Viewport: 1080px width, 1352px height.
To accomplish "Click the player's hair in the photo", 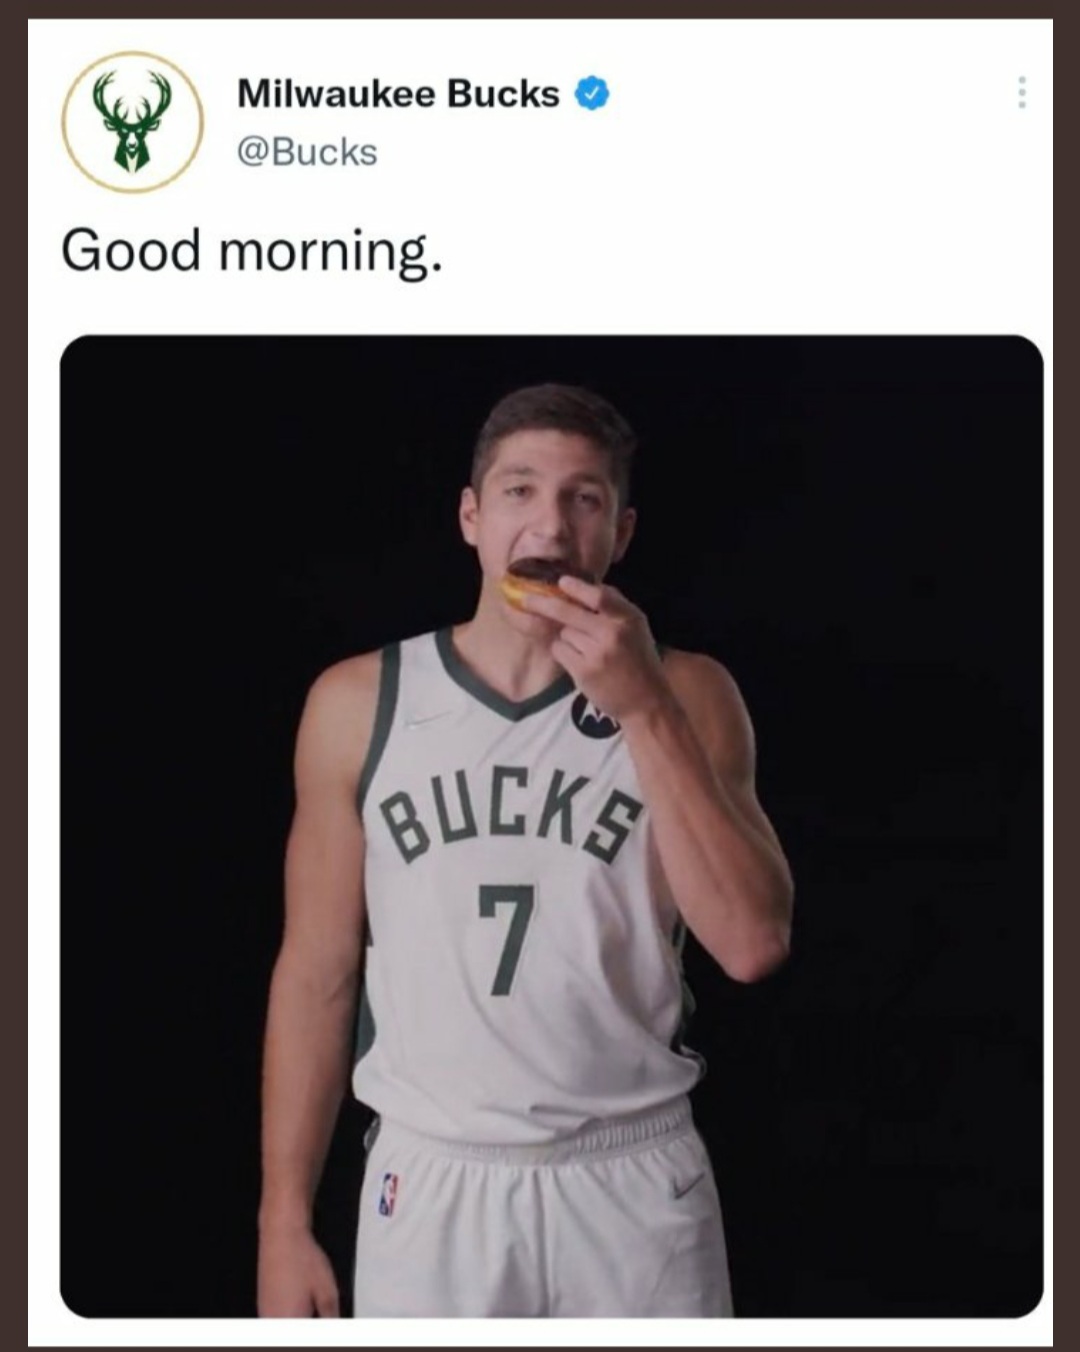I will coord(553,419).
